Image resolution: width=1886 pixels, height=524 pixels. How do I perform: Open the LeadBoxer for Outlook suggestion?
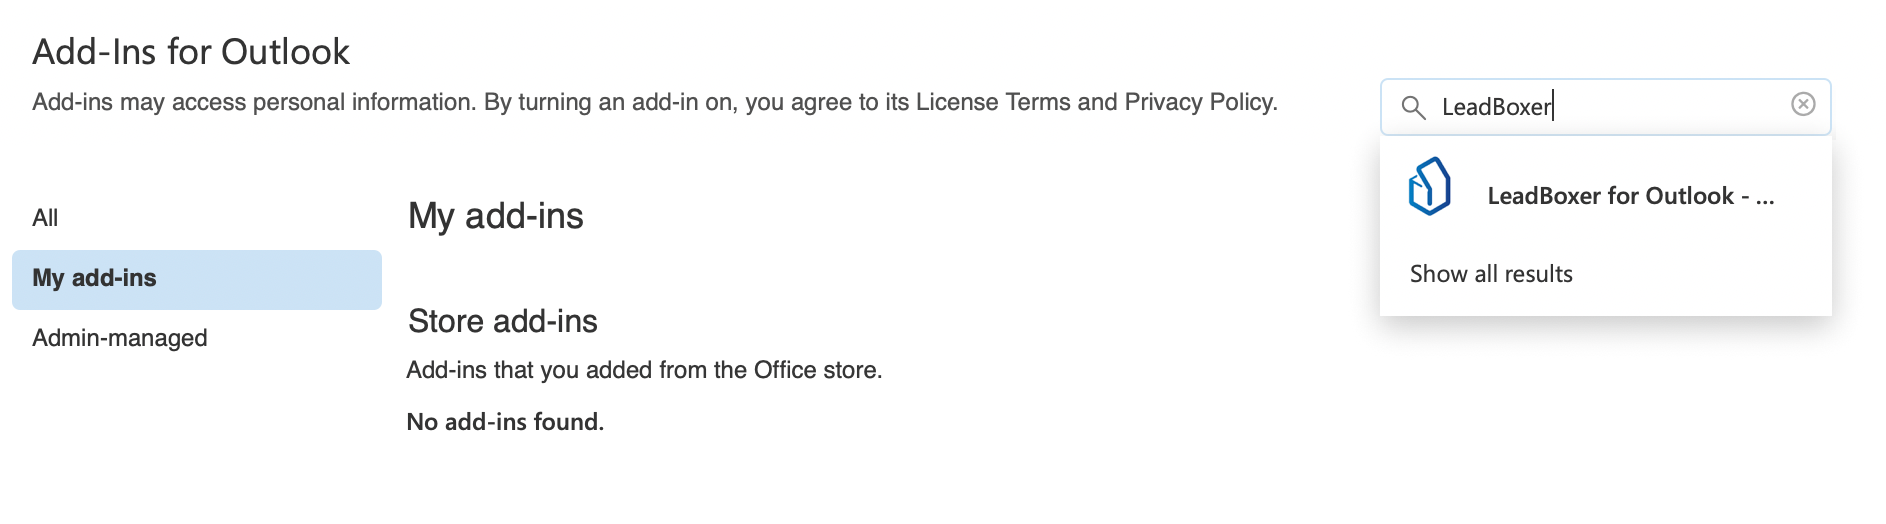[1610, 196]
